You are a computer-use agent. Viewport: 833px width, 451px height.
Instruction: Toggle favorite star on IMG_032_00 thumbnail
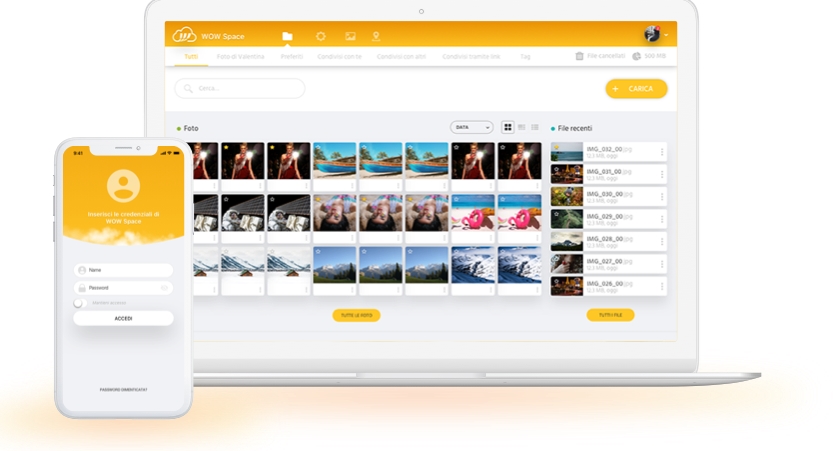[556, 146]
